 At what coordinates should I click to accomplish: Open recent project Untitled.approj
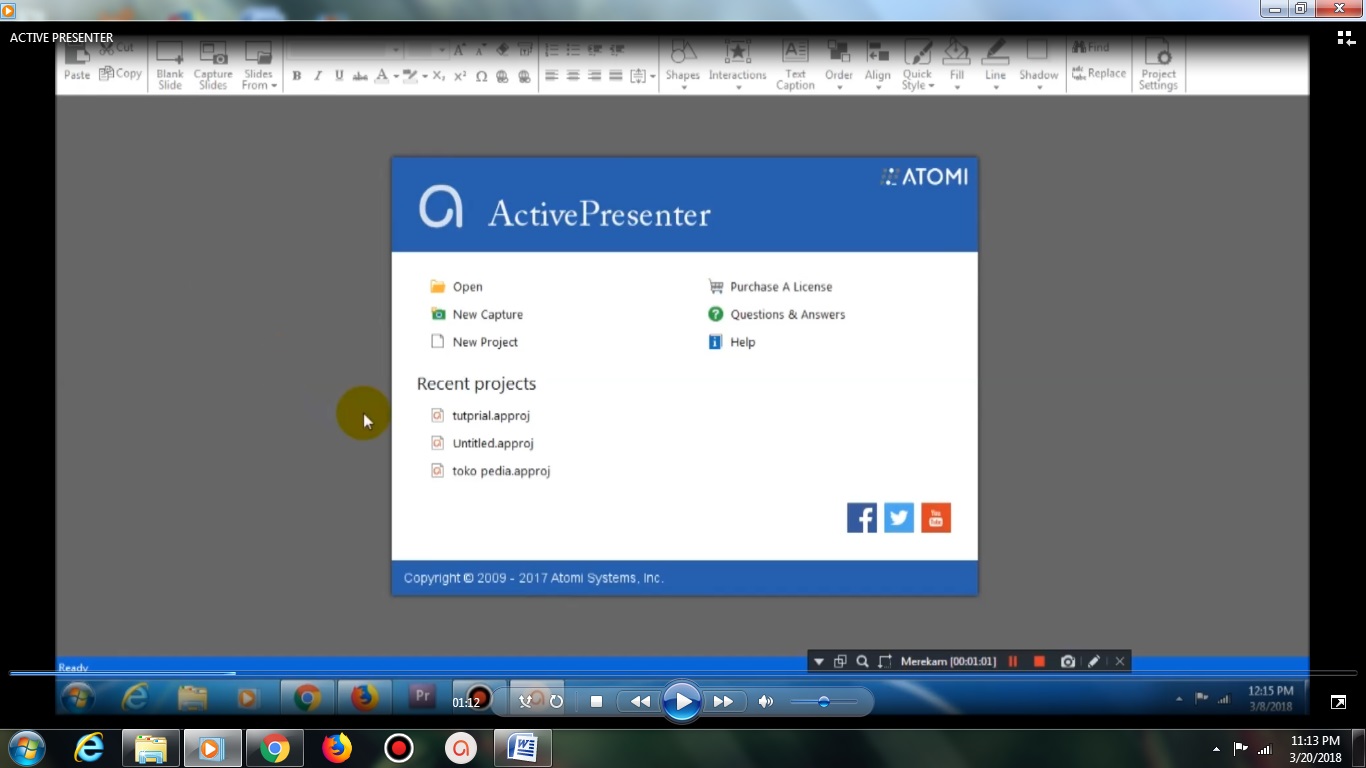pos(483,443)
